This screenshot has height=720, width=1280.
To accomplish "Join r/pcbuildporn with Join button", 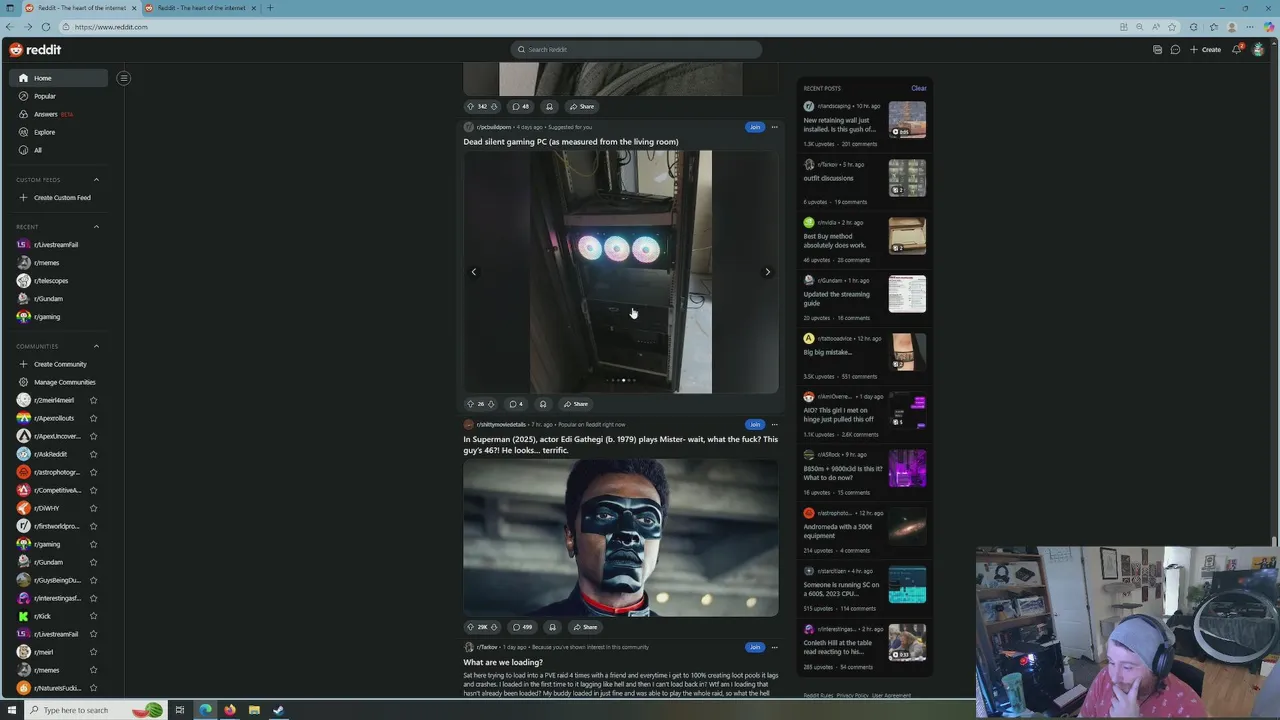I will tap(755, 127).
